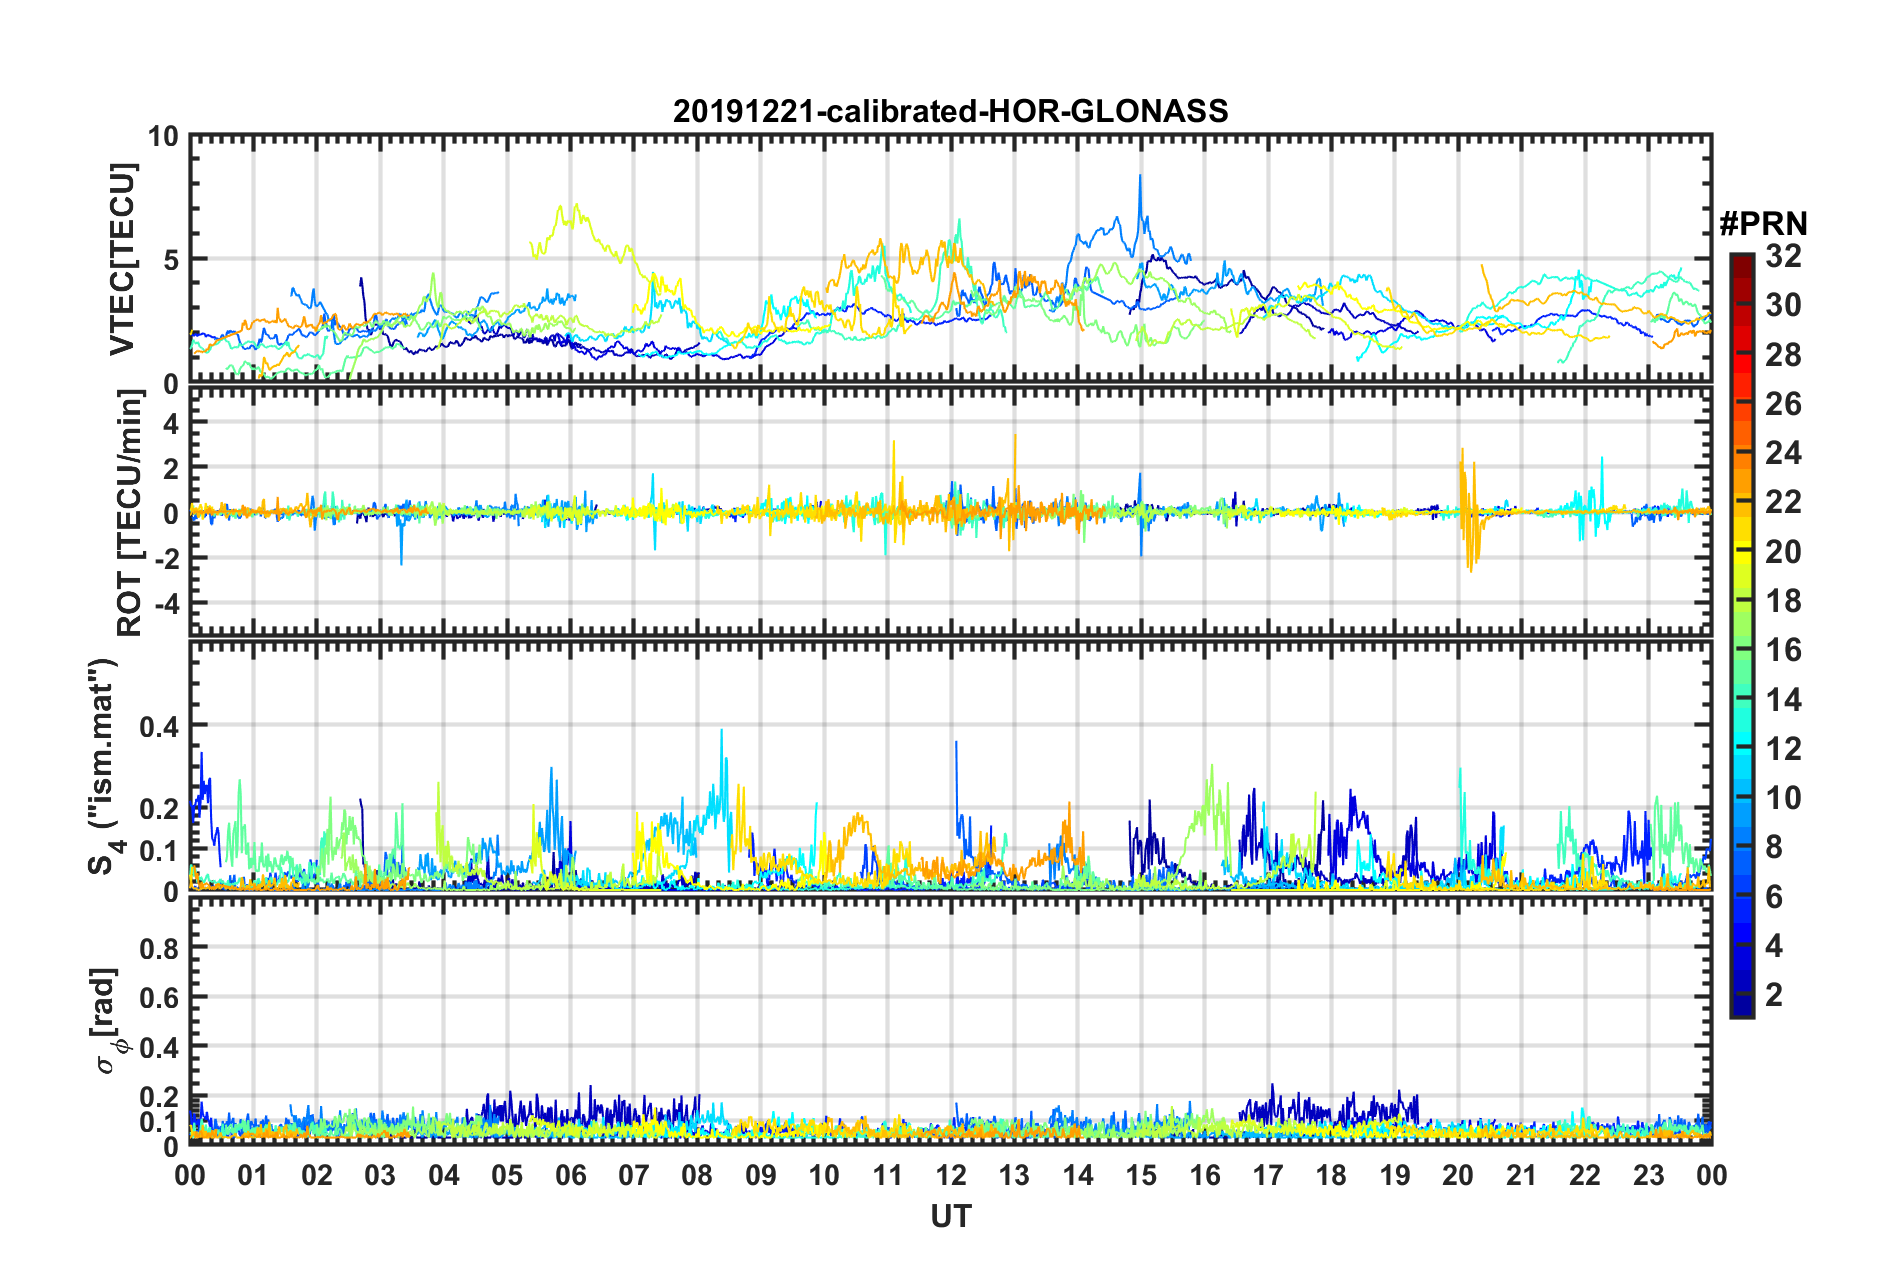Click colorbar tick label 14

(x=1783, y=700)
